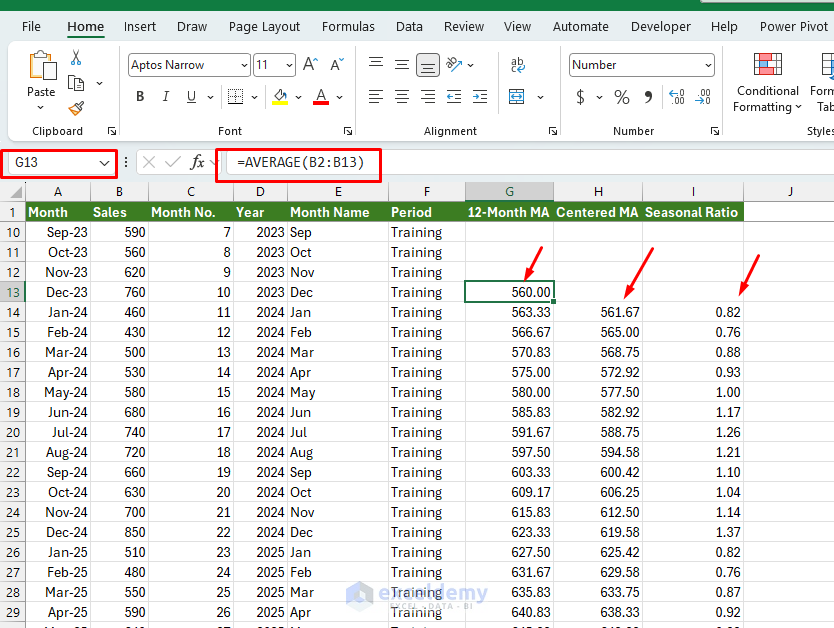Open the Power Pivot tab

[x=794, y=27]
